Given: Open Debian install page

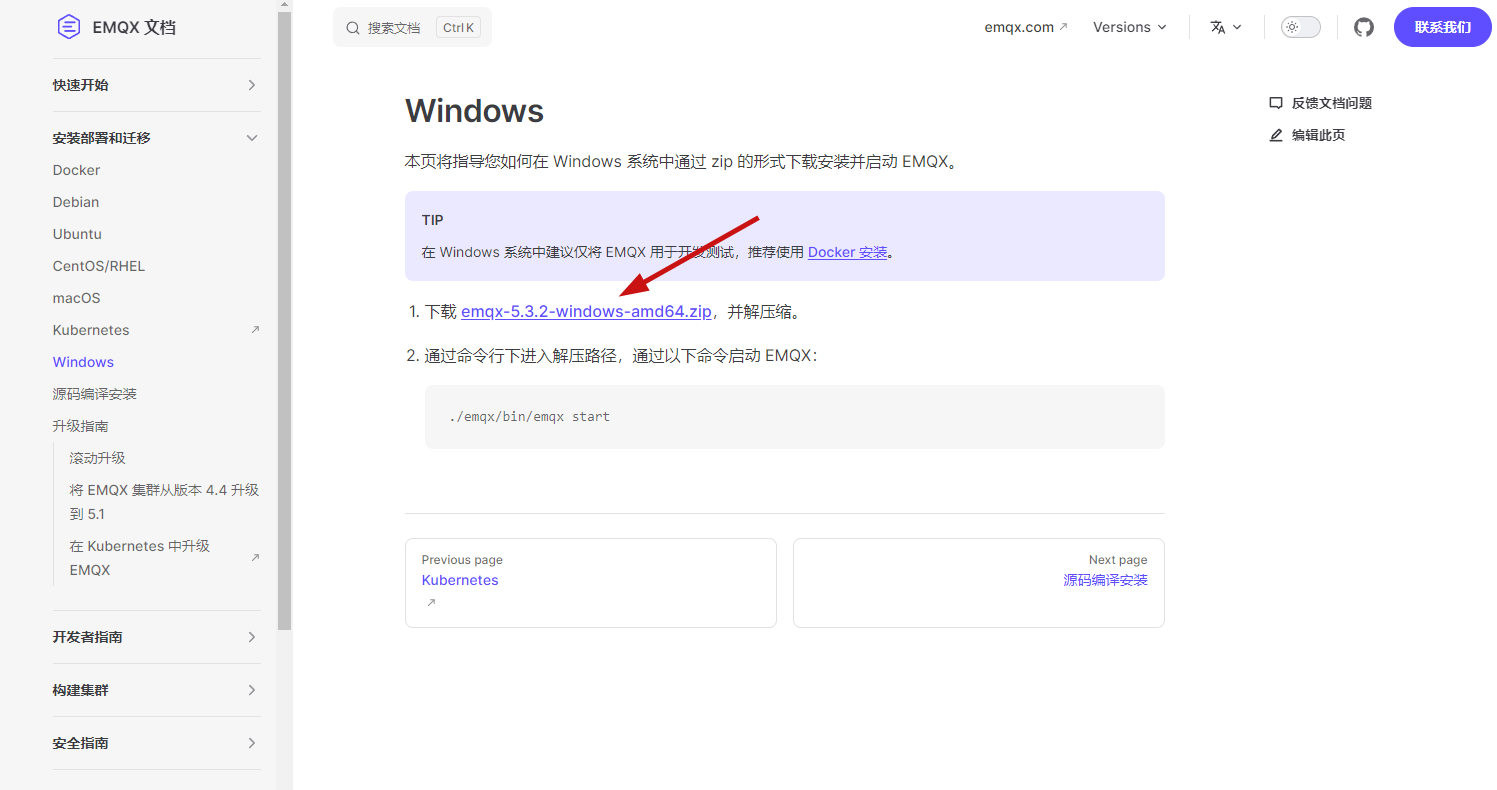Looking at the screenshot, I should pyautogui.click(x=76, y=202).
